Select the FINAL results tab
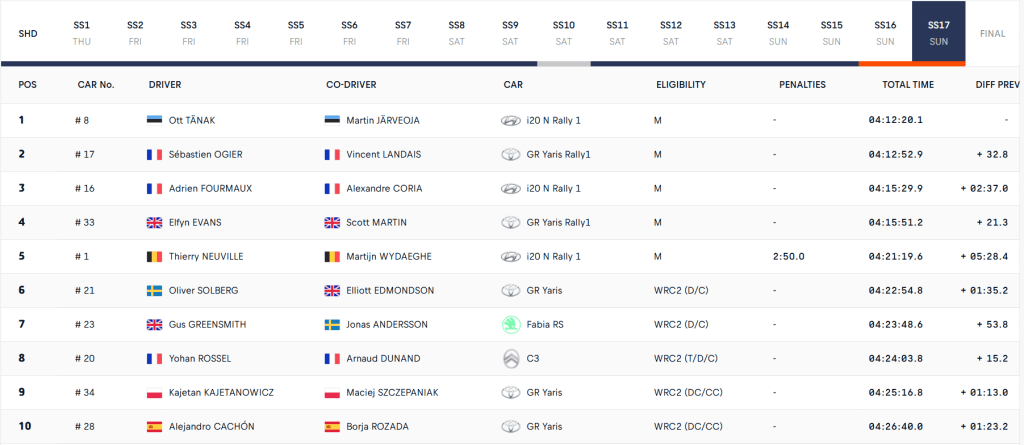This screenshot has height=445, width=1024. coord(993,33)
